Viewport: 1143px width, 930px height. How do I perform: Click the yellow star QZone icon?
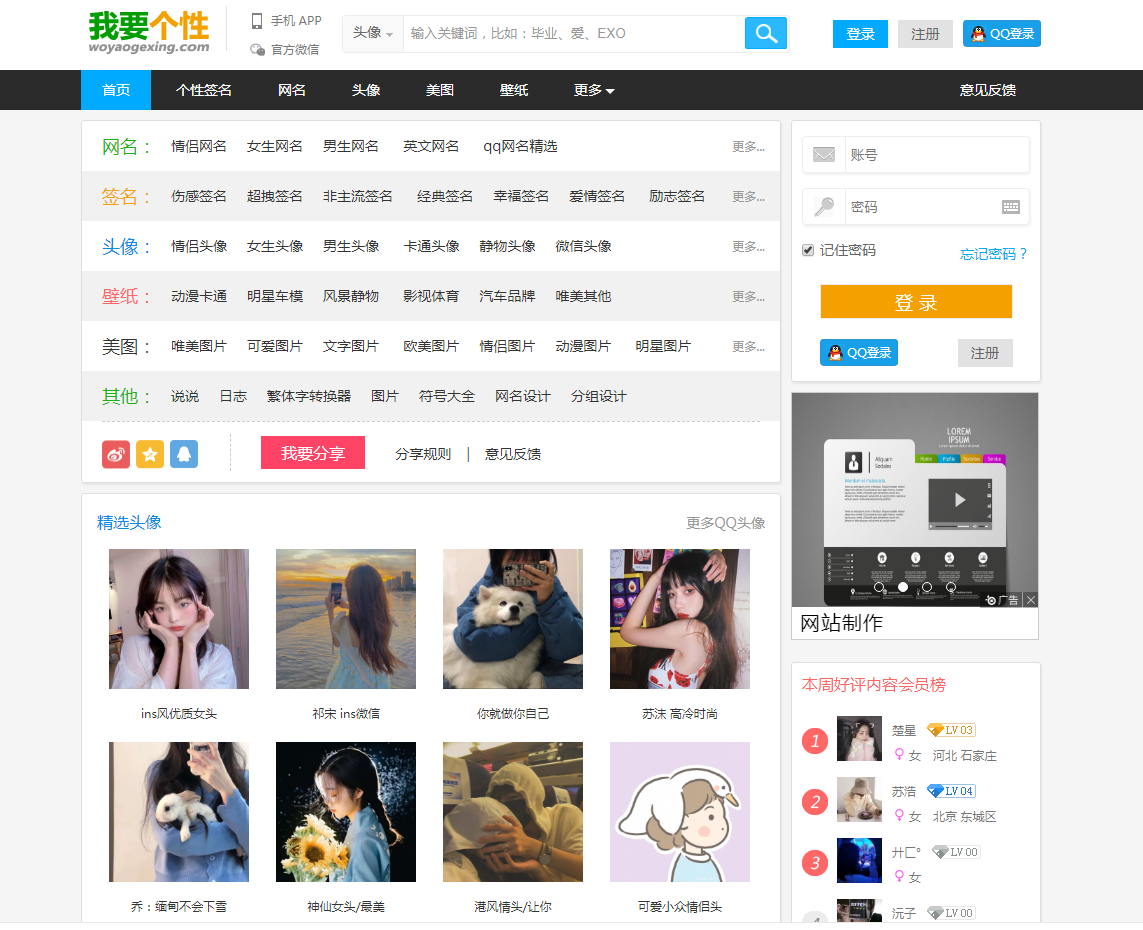150,454
